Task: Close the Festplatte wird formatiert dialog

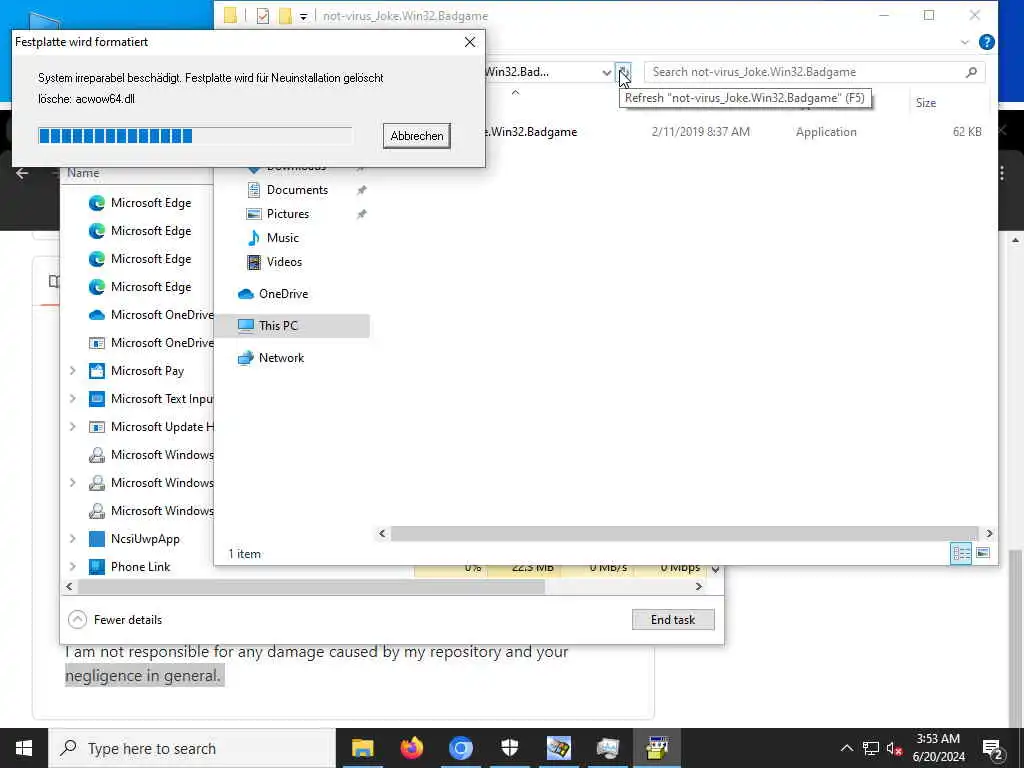Action: tap(470, 42)
